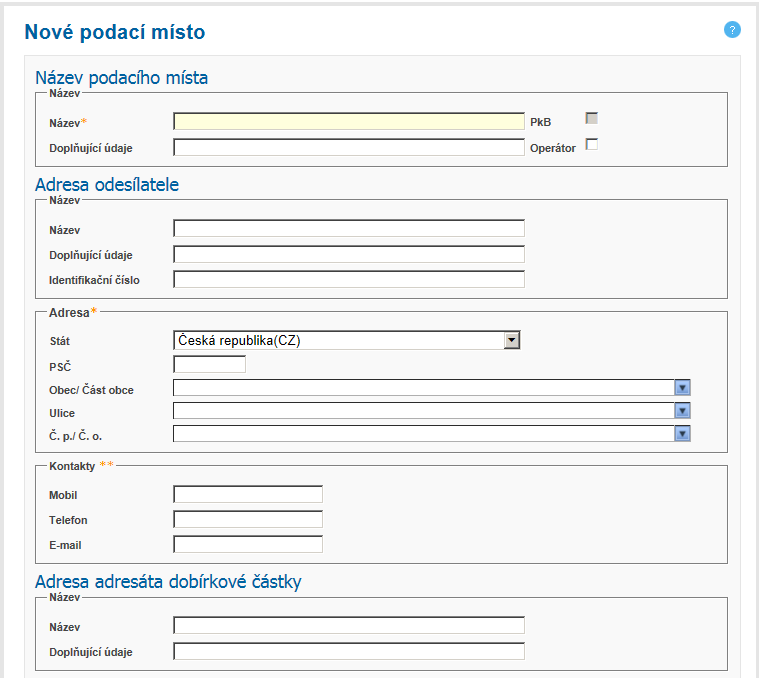This screenshot has width=759, height=678.
Task: Click the Mobil contact field
Action: point(248,494)
